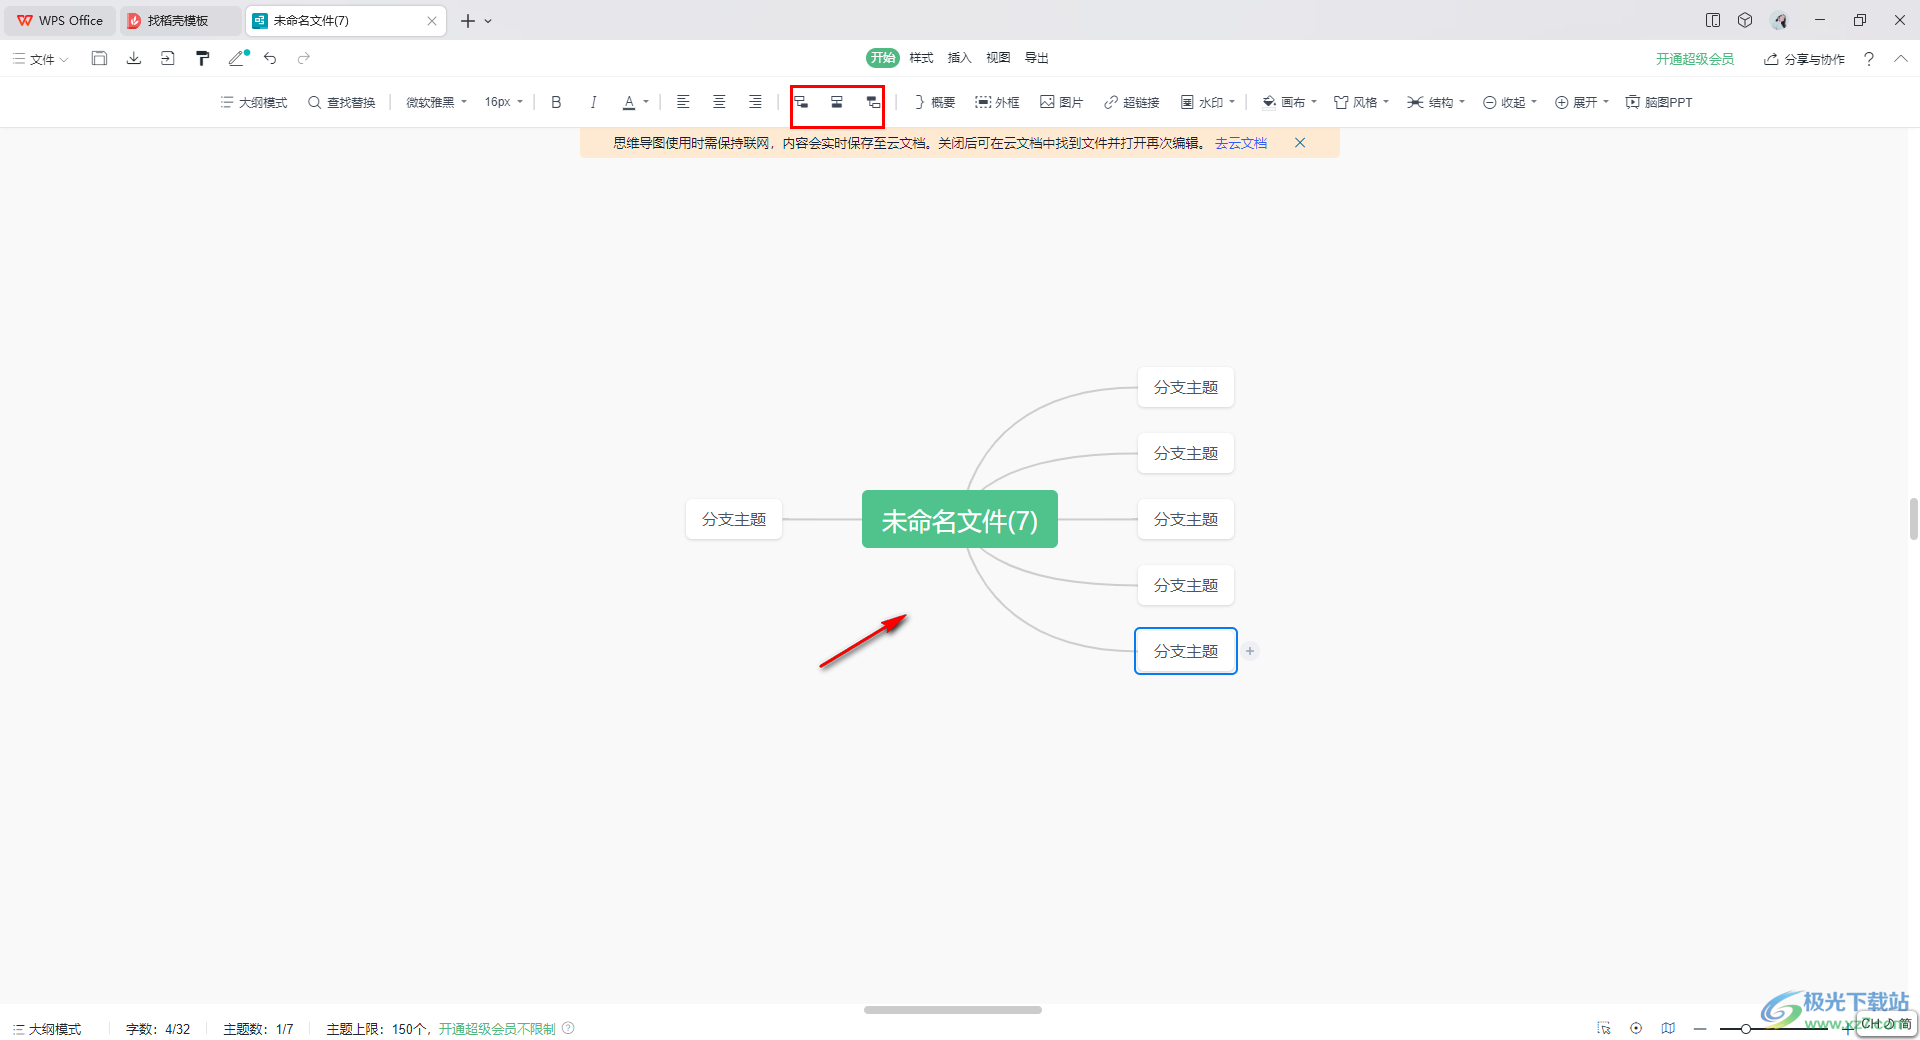
Task: Open the help question mark icon
Action: 1868,59
